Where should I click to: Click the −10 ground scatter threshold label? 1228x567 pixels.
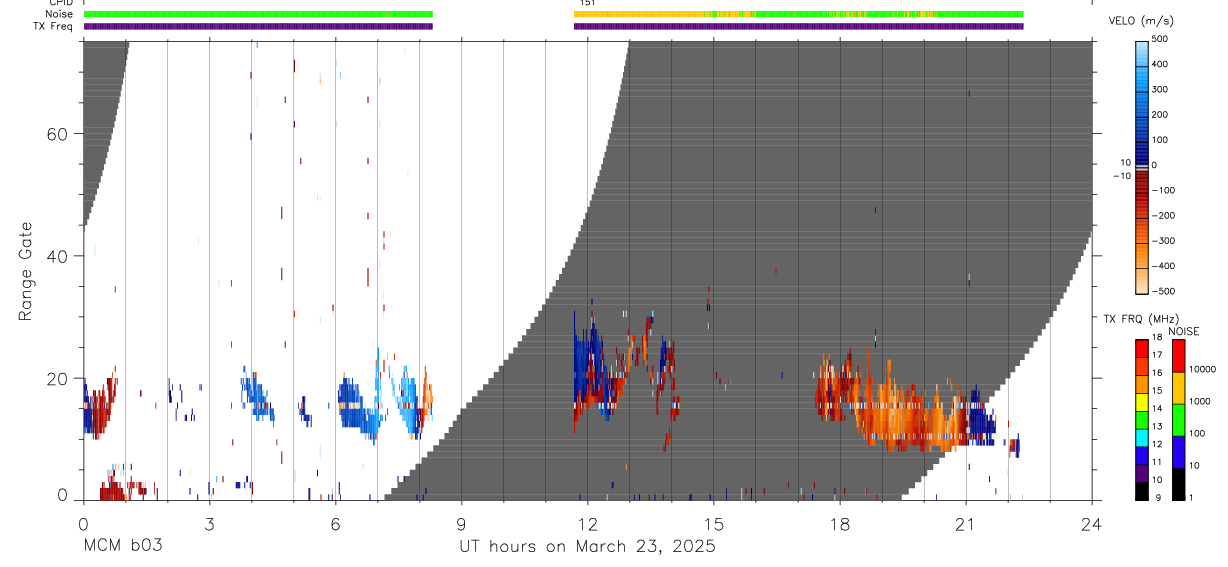coord(1120,176)
